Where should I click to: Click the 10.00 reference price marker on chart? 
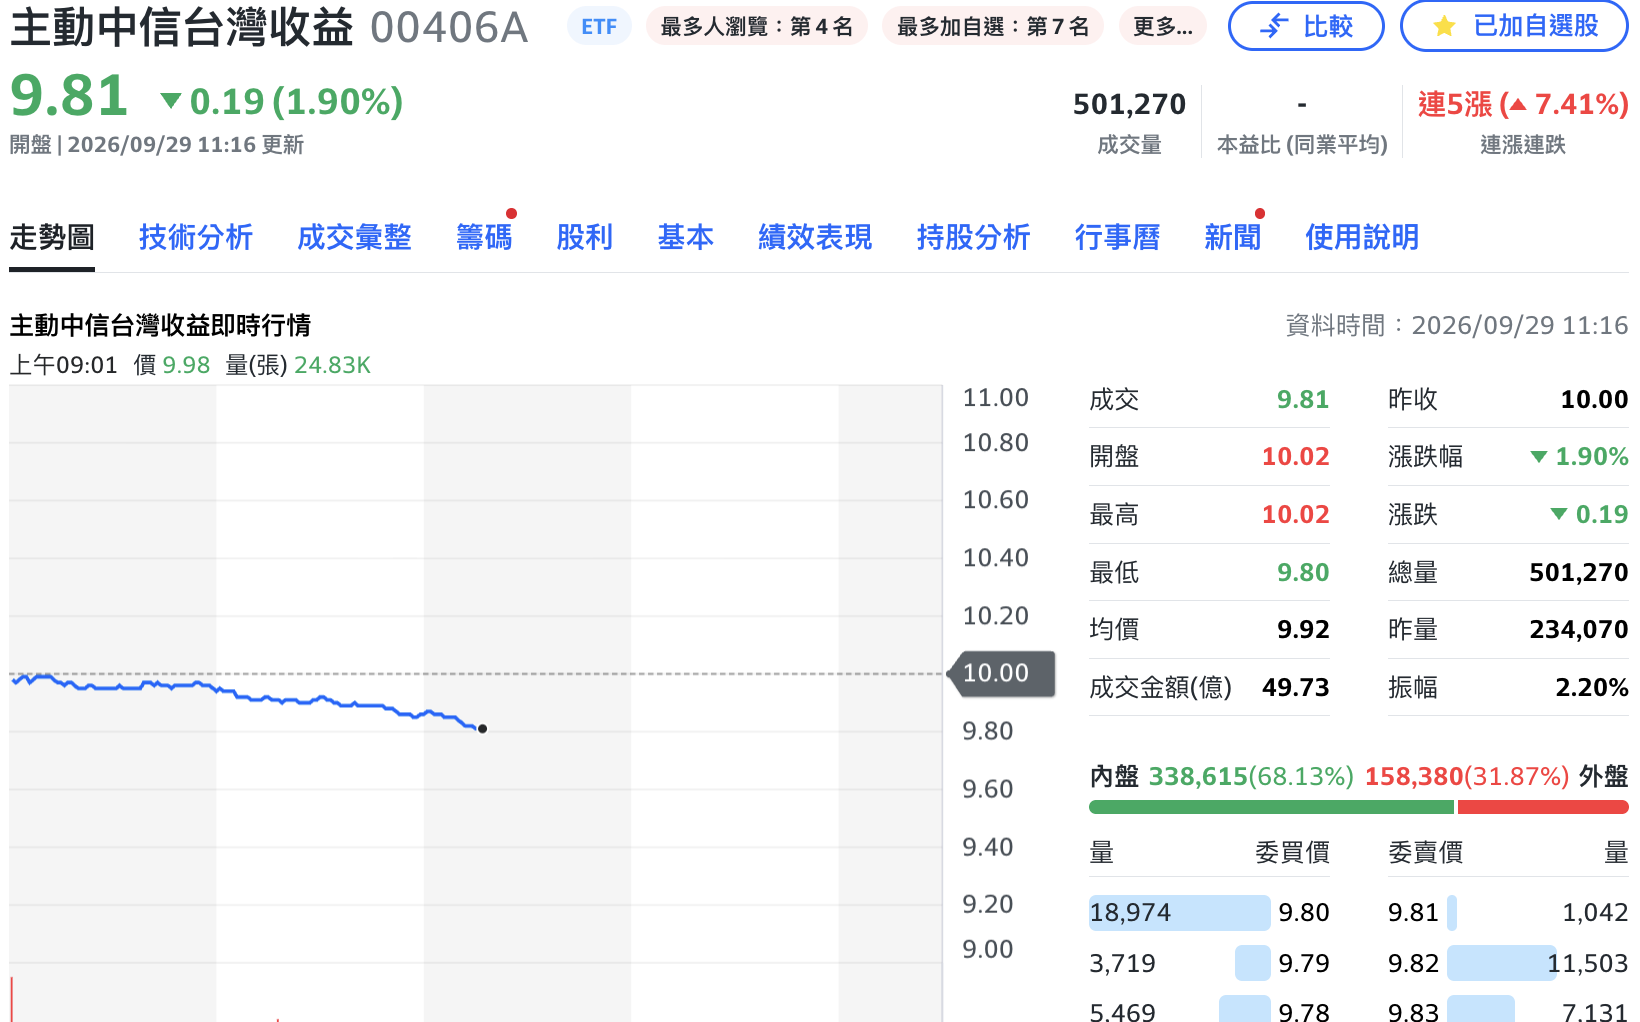pos(1000,673)
